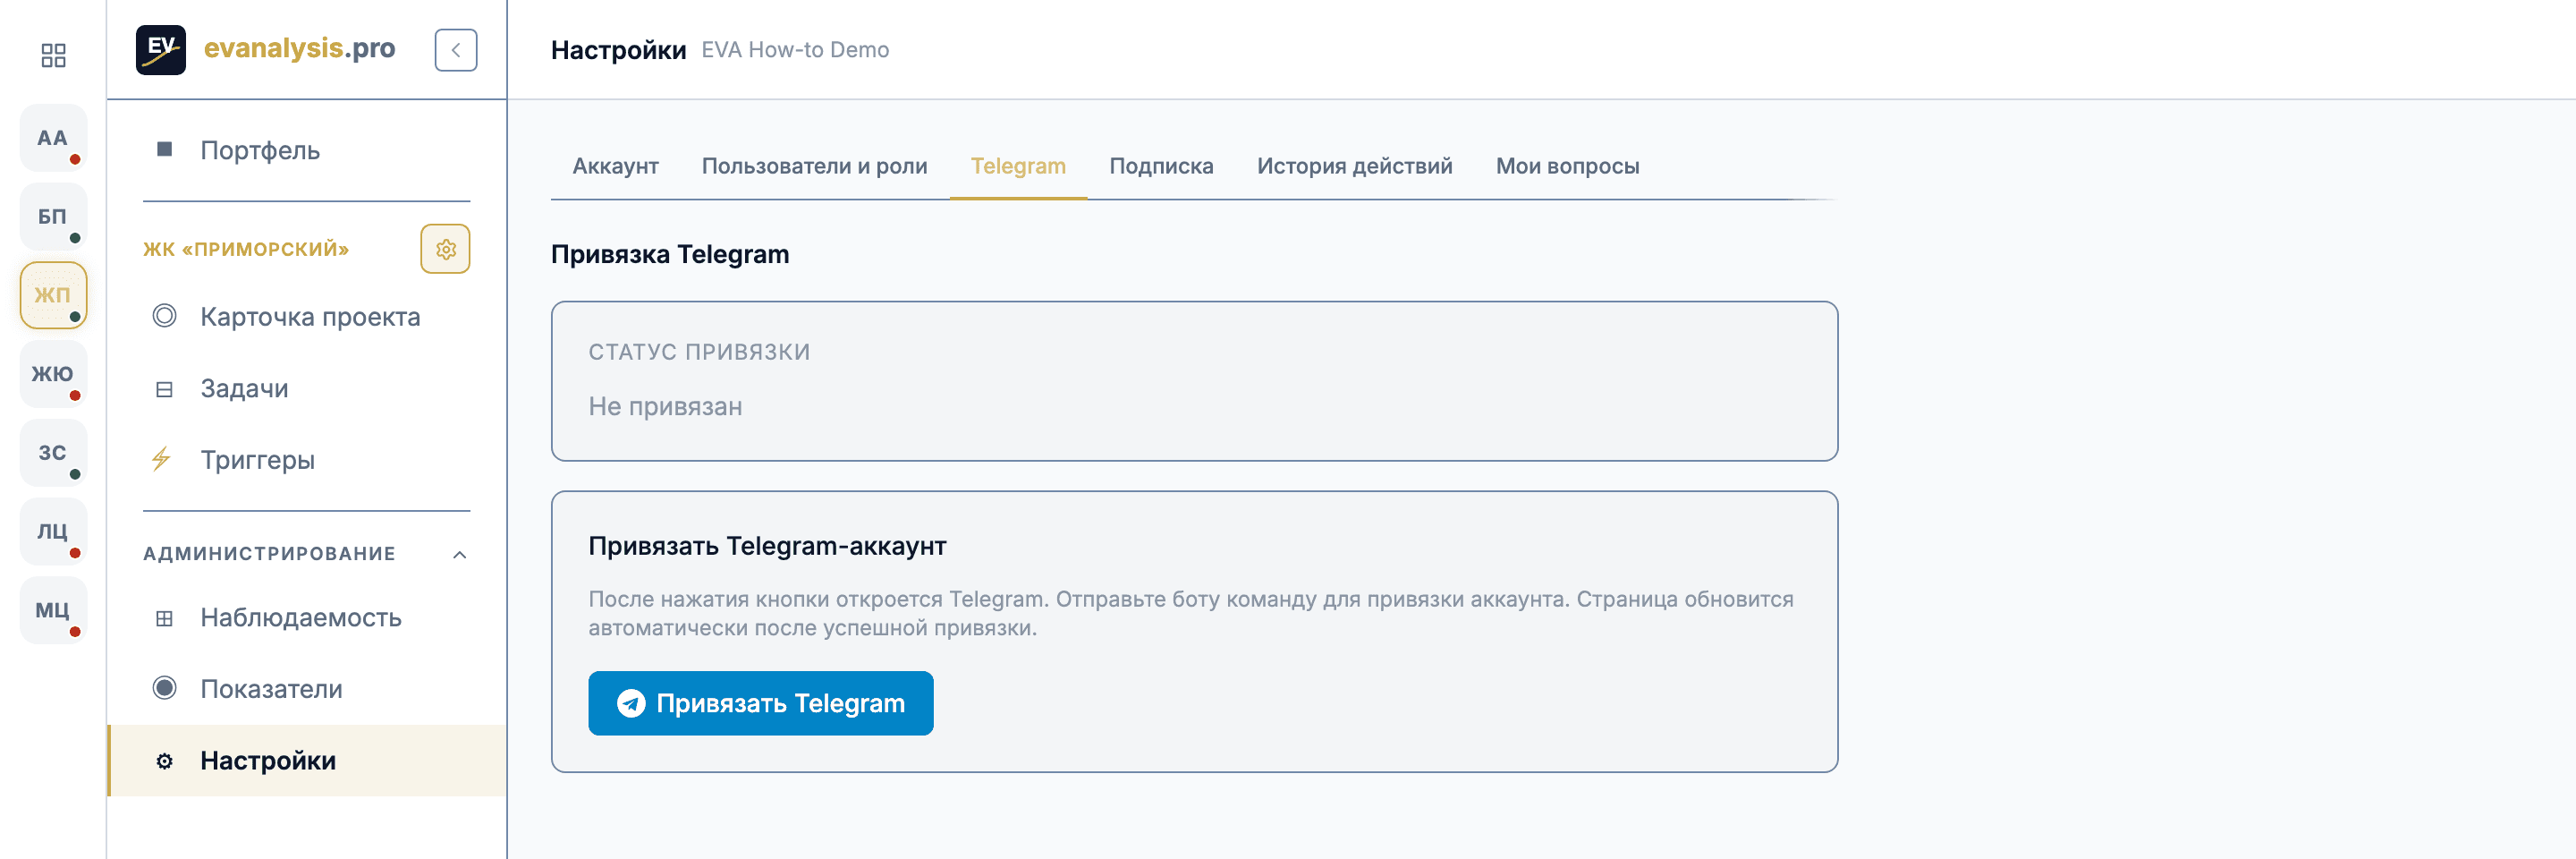
Task: Switch to the Аккаунт tab
Action: click(x=615, y=166)
